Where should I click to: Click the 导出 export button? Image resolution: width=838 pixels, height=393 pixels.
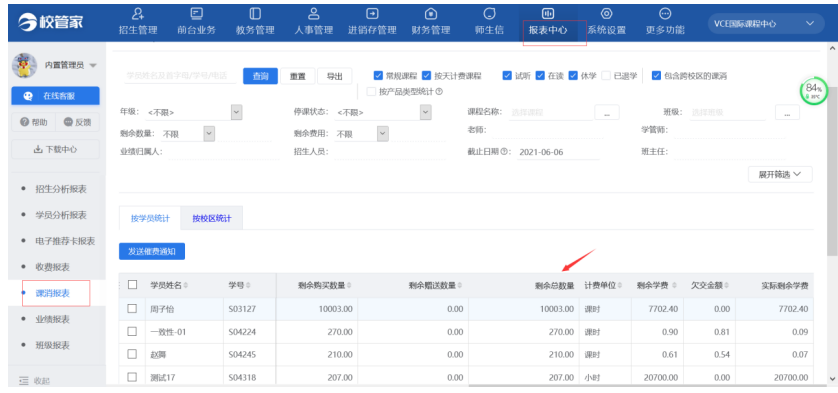335,76
